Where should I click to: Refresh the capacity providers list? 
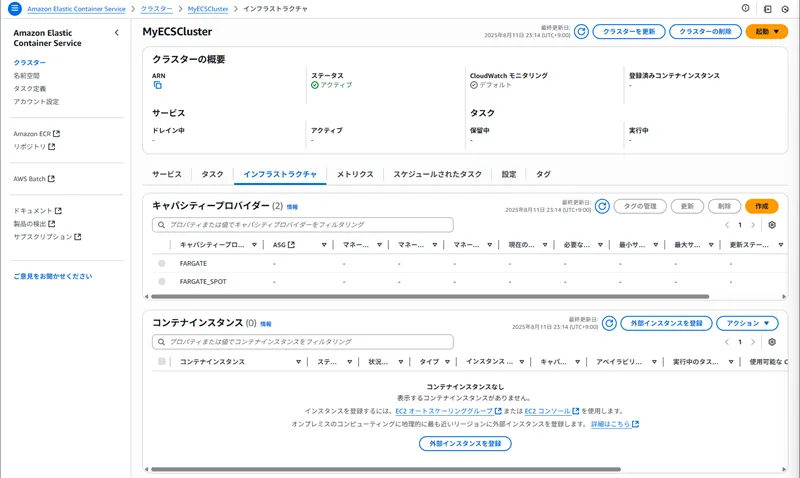[x=602, y=206]
